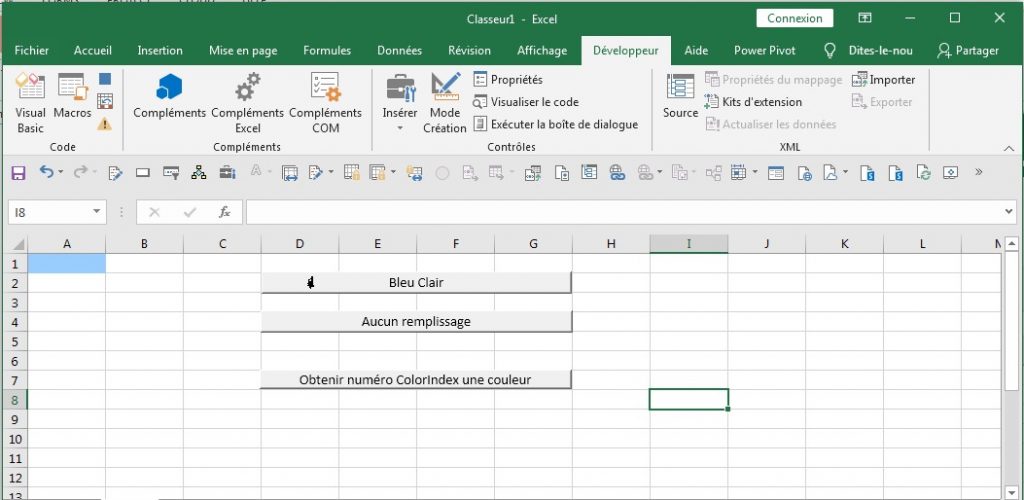Click Exécuter la boîte de dialogue
Image resolution: width=1024 pixels, height=500 pixels.
point(556,124)
